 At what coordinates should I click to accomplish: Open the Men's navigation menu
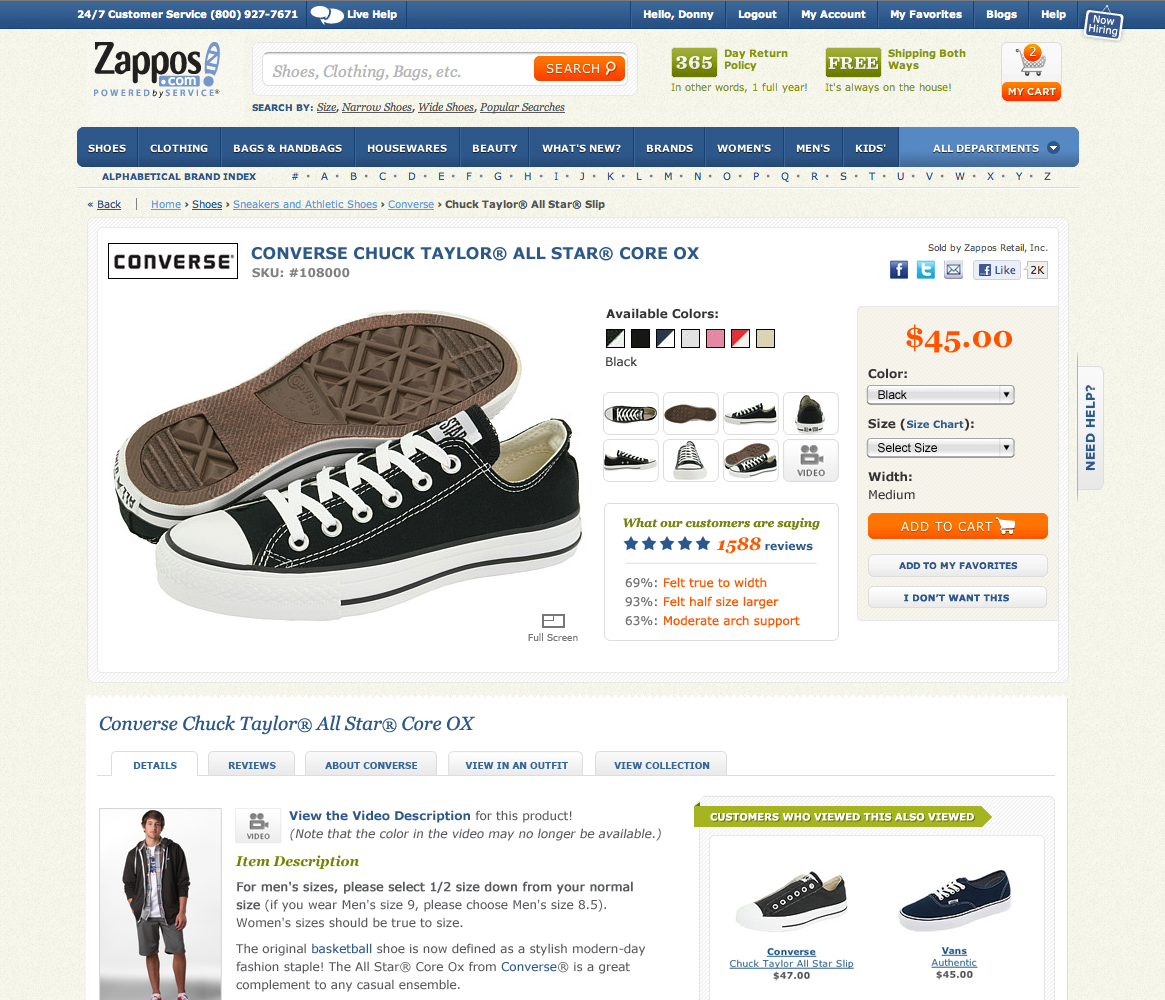click(x=813, y=148)
